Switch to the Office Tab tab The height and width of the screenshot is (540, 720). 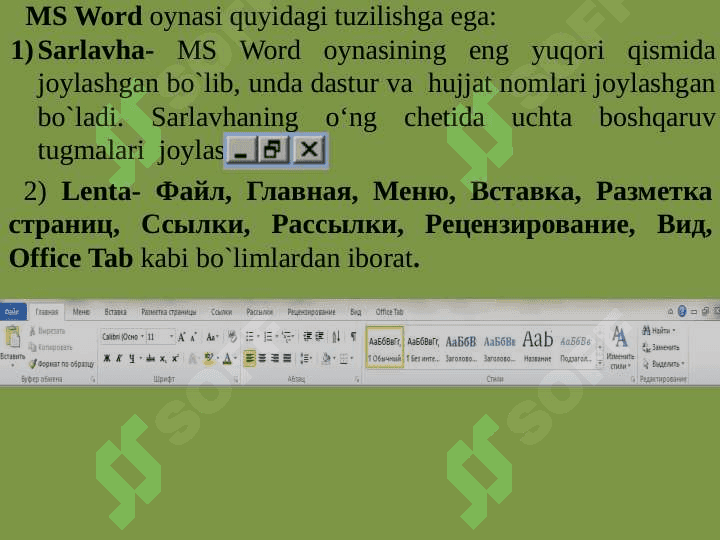pos(389,312)
